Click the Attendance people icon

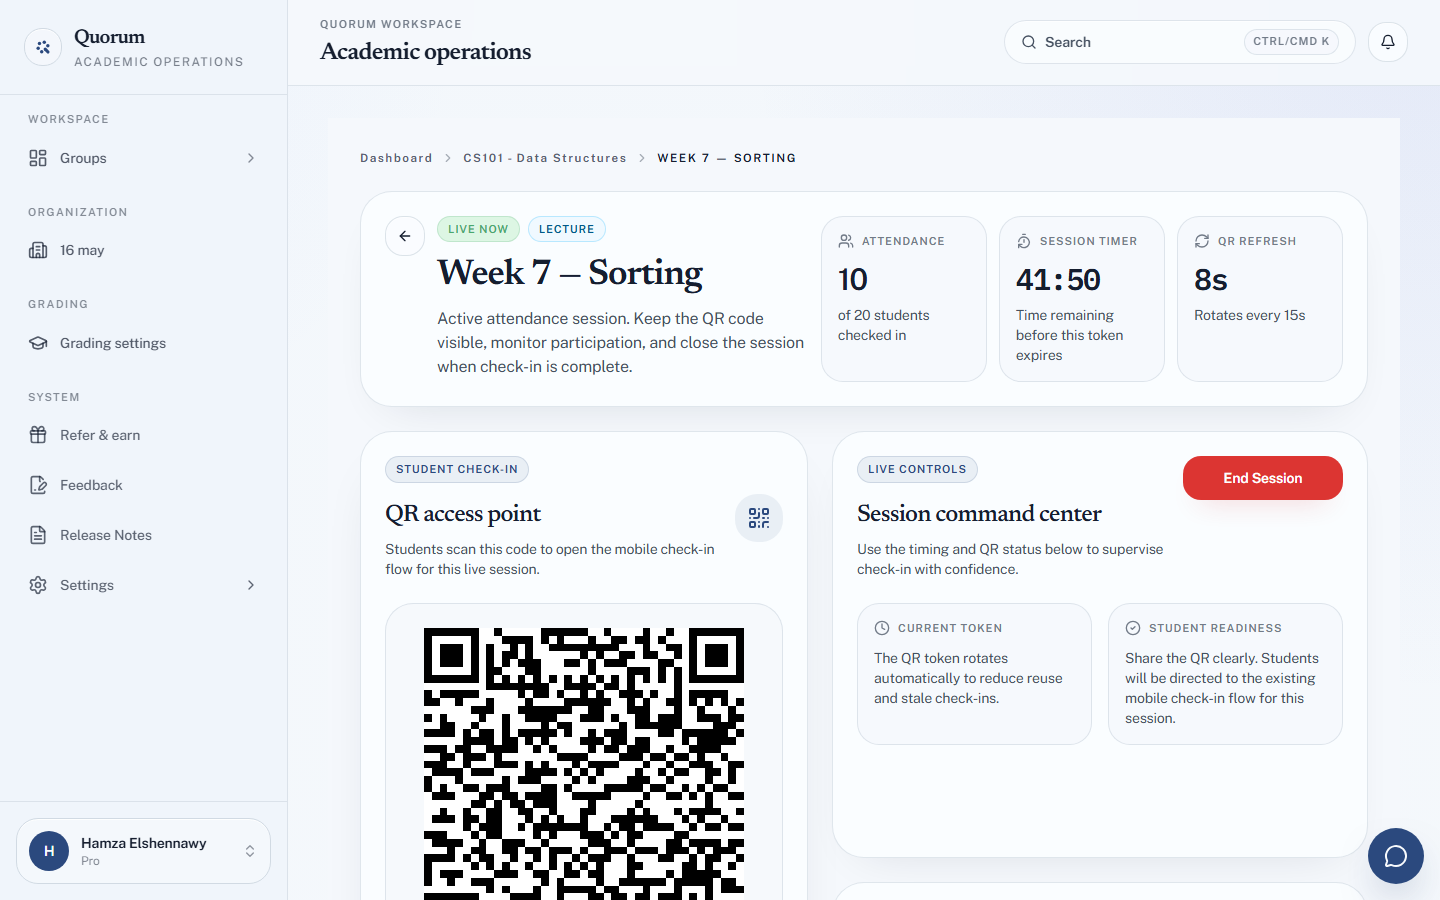coord(846,241)
